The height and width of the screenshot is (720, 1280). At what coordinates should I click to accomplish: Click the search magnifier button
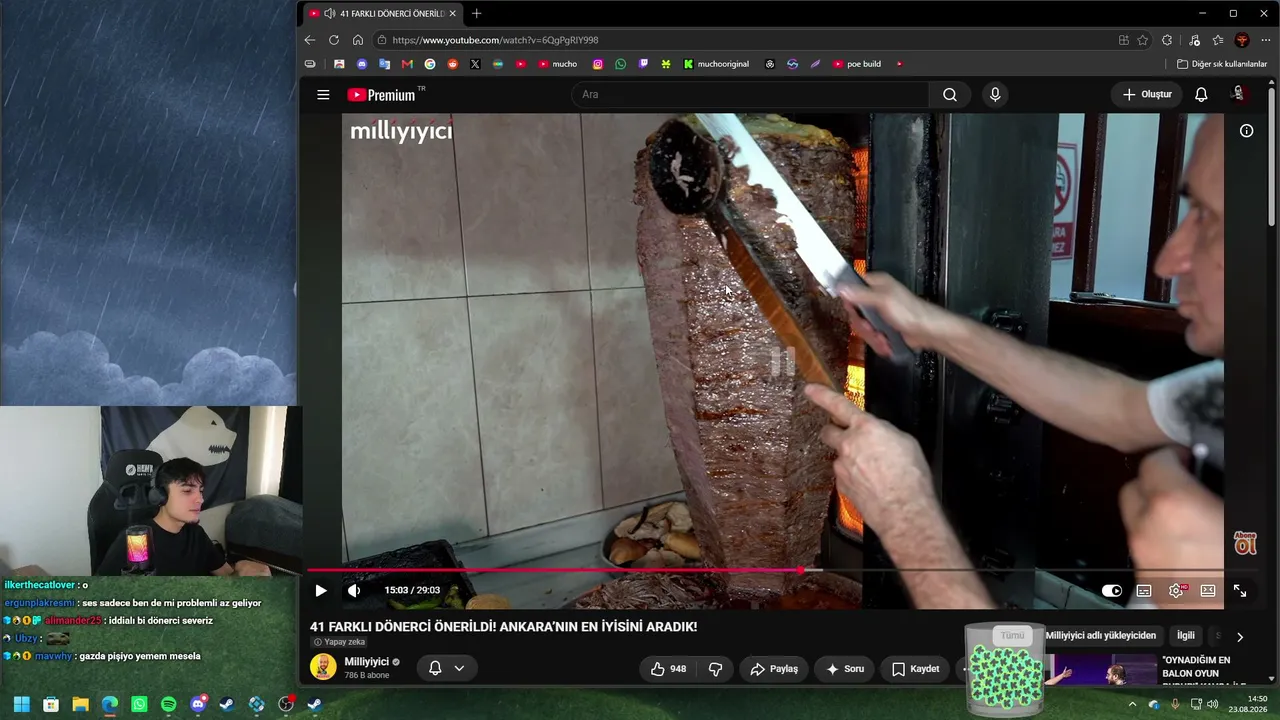pos(949,94)
